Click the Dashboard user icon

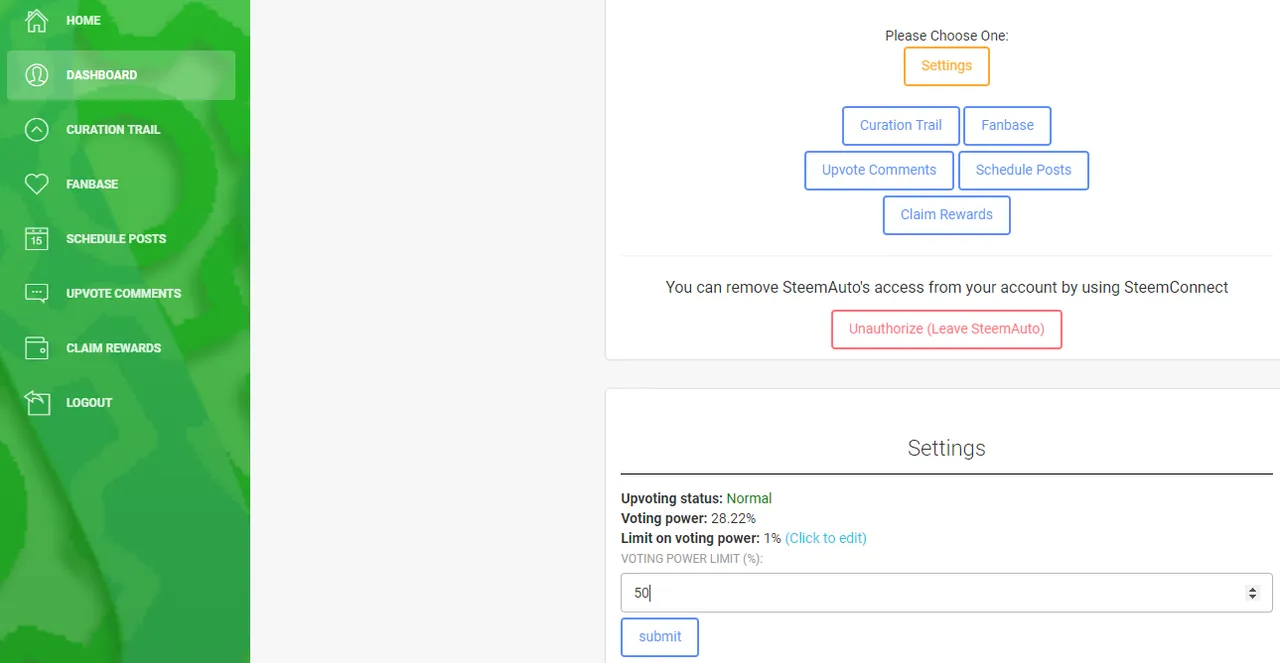36,75
